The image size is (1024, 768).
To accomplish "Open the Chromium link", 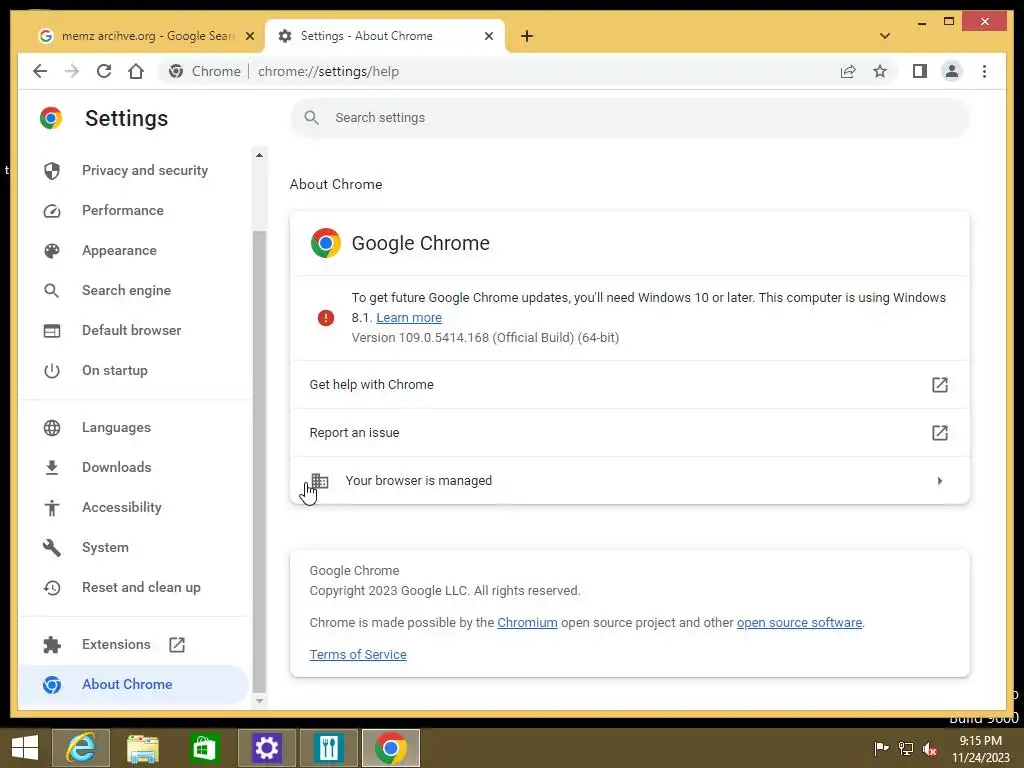I will tap(527, 622).
